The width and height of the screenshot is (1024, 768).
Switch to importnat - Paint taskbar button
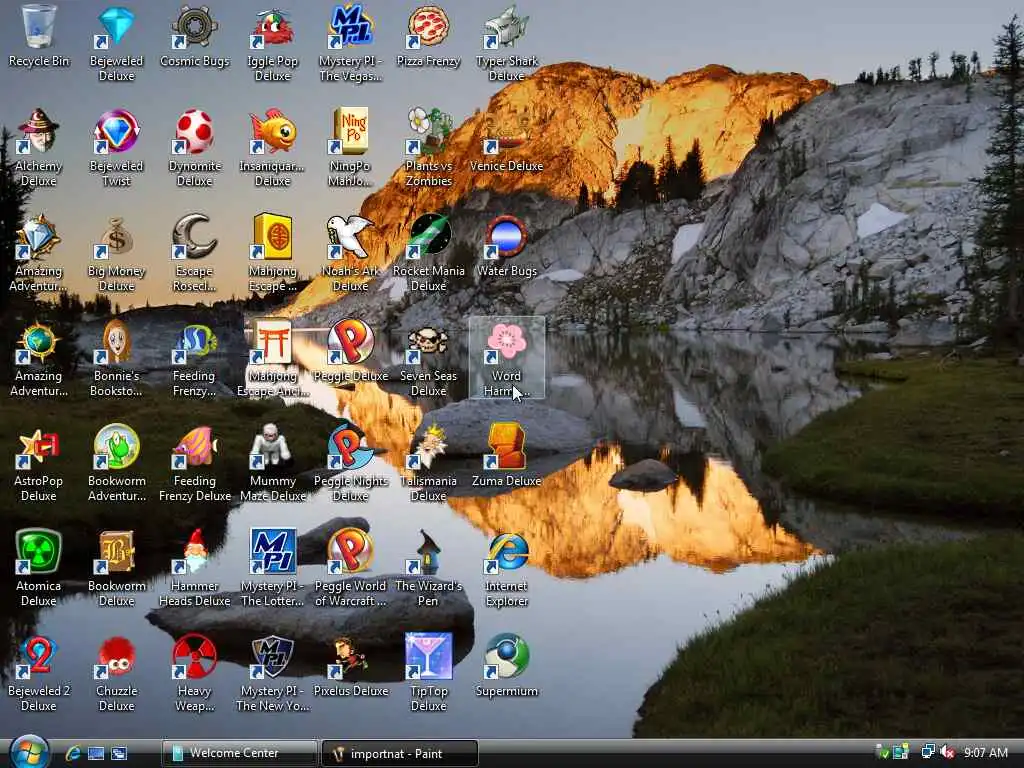coord(400,754)
